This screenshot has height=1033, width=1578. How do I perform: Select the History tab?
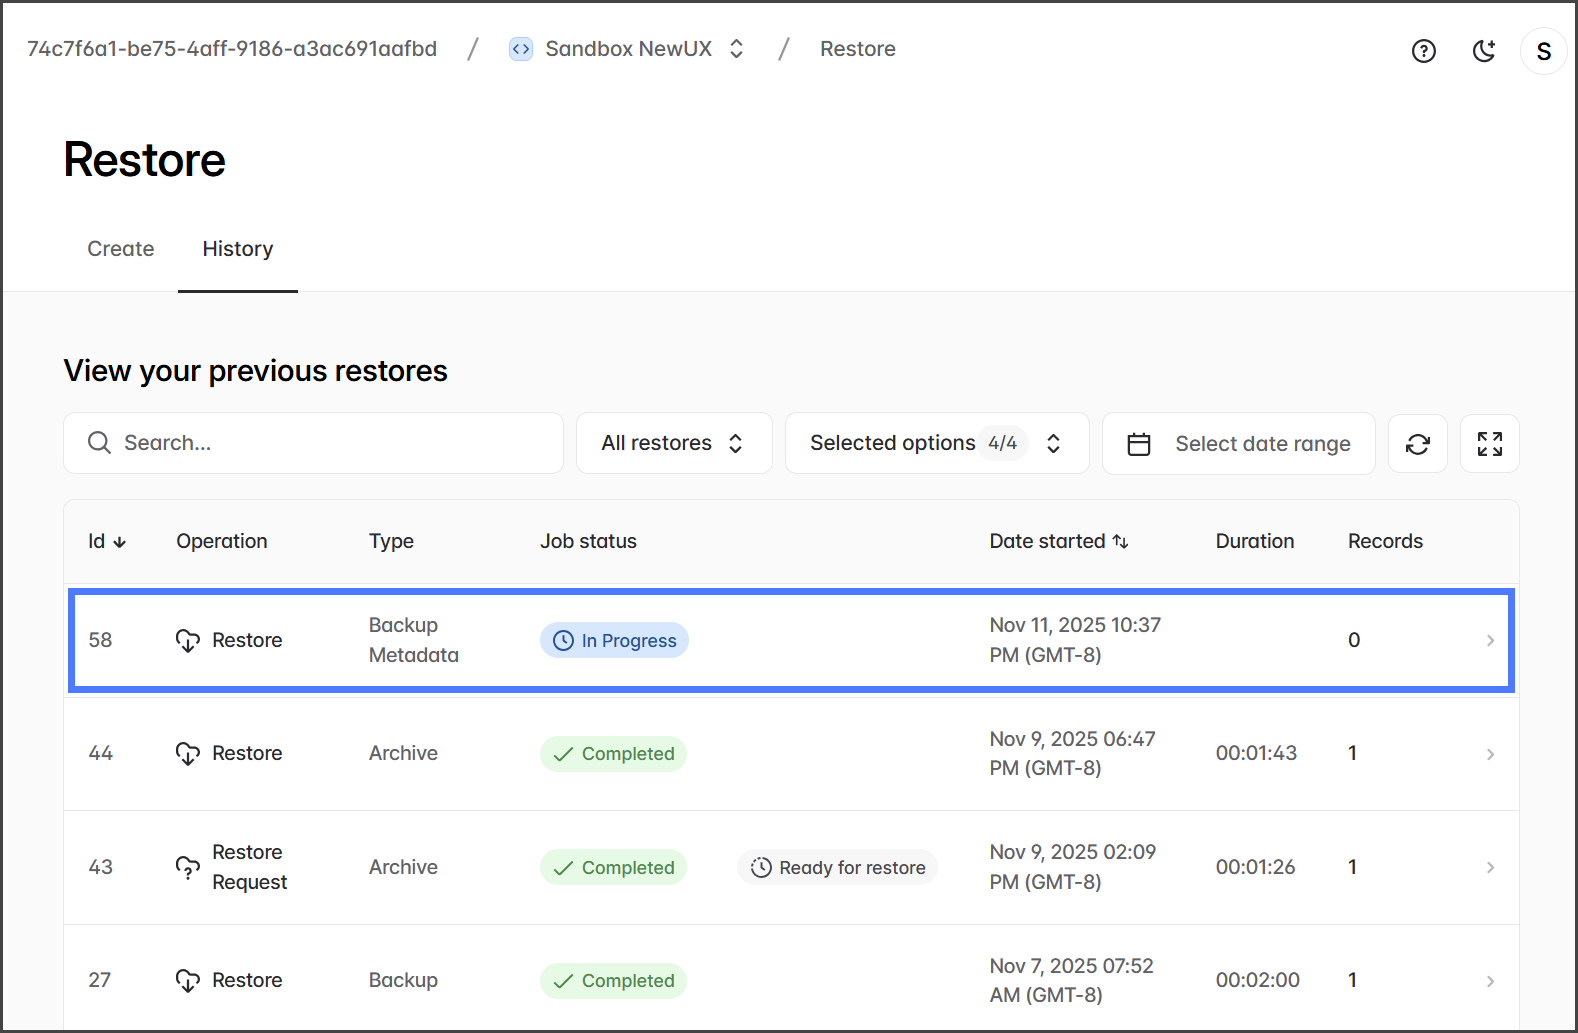pos(237,249)
